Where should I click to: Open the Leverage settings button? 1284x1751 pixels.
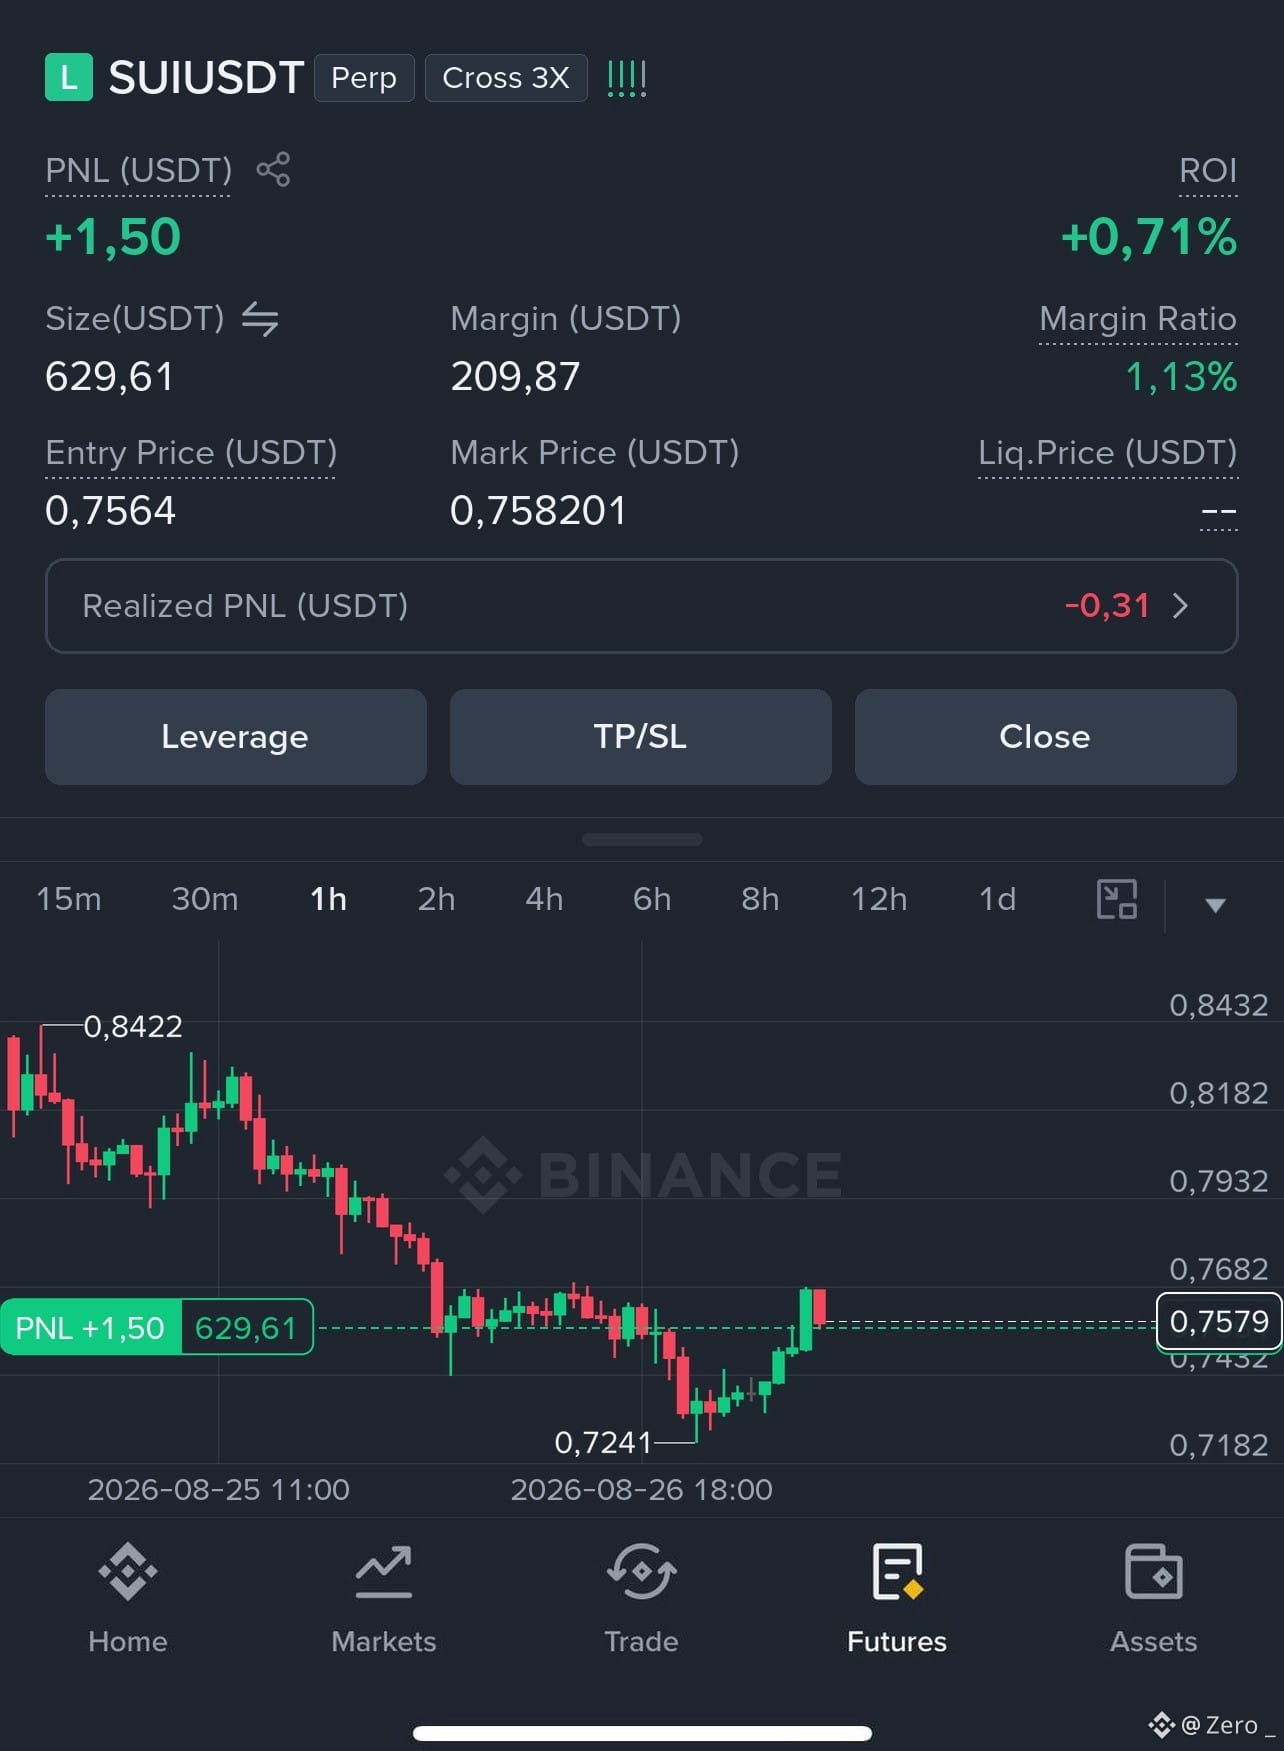pos(236,737)
